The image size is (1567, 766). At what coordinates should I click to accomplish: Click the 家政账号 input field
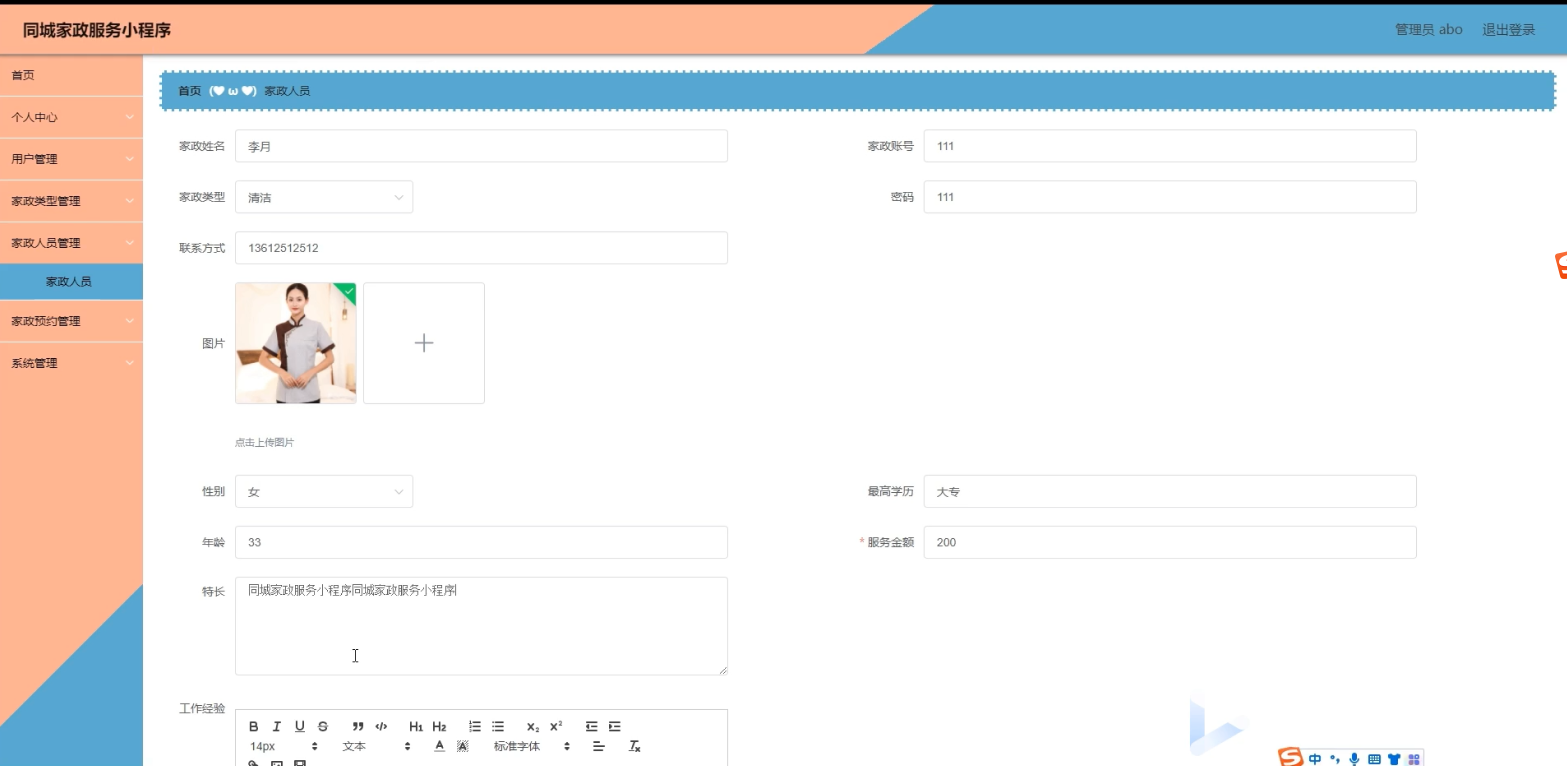pyautogui.click(x=1170, y=146)
